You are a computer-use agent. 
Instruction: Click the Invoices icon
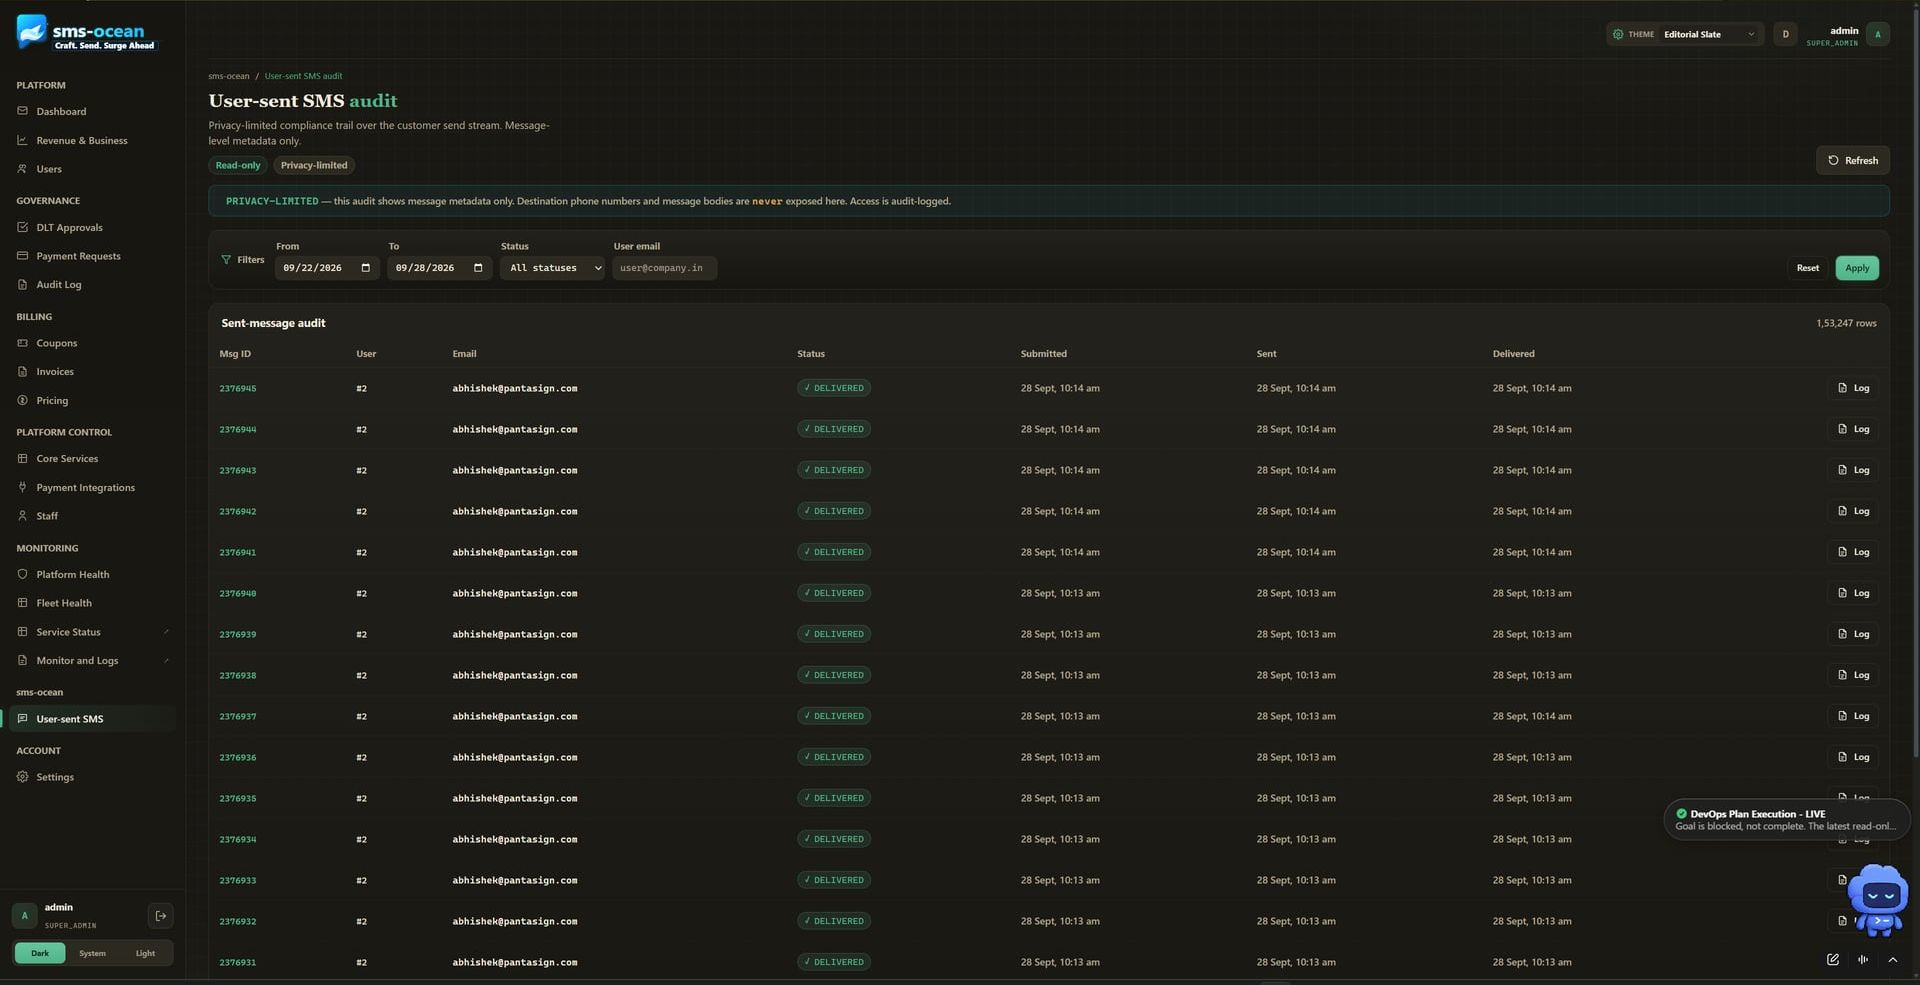[22, 371]
